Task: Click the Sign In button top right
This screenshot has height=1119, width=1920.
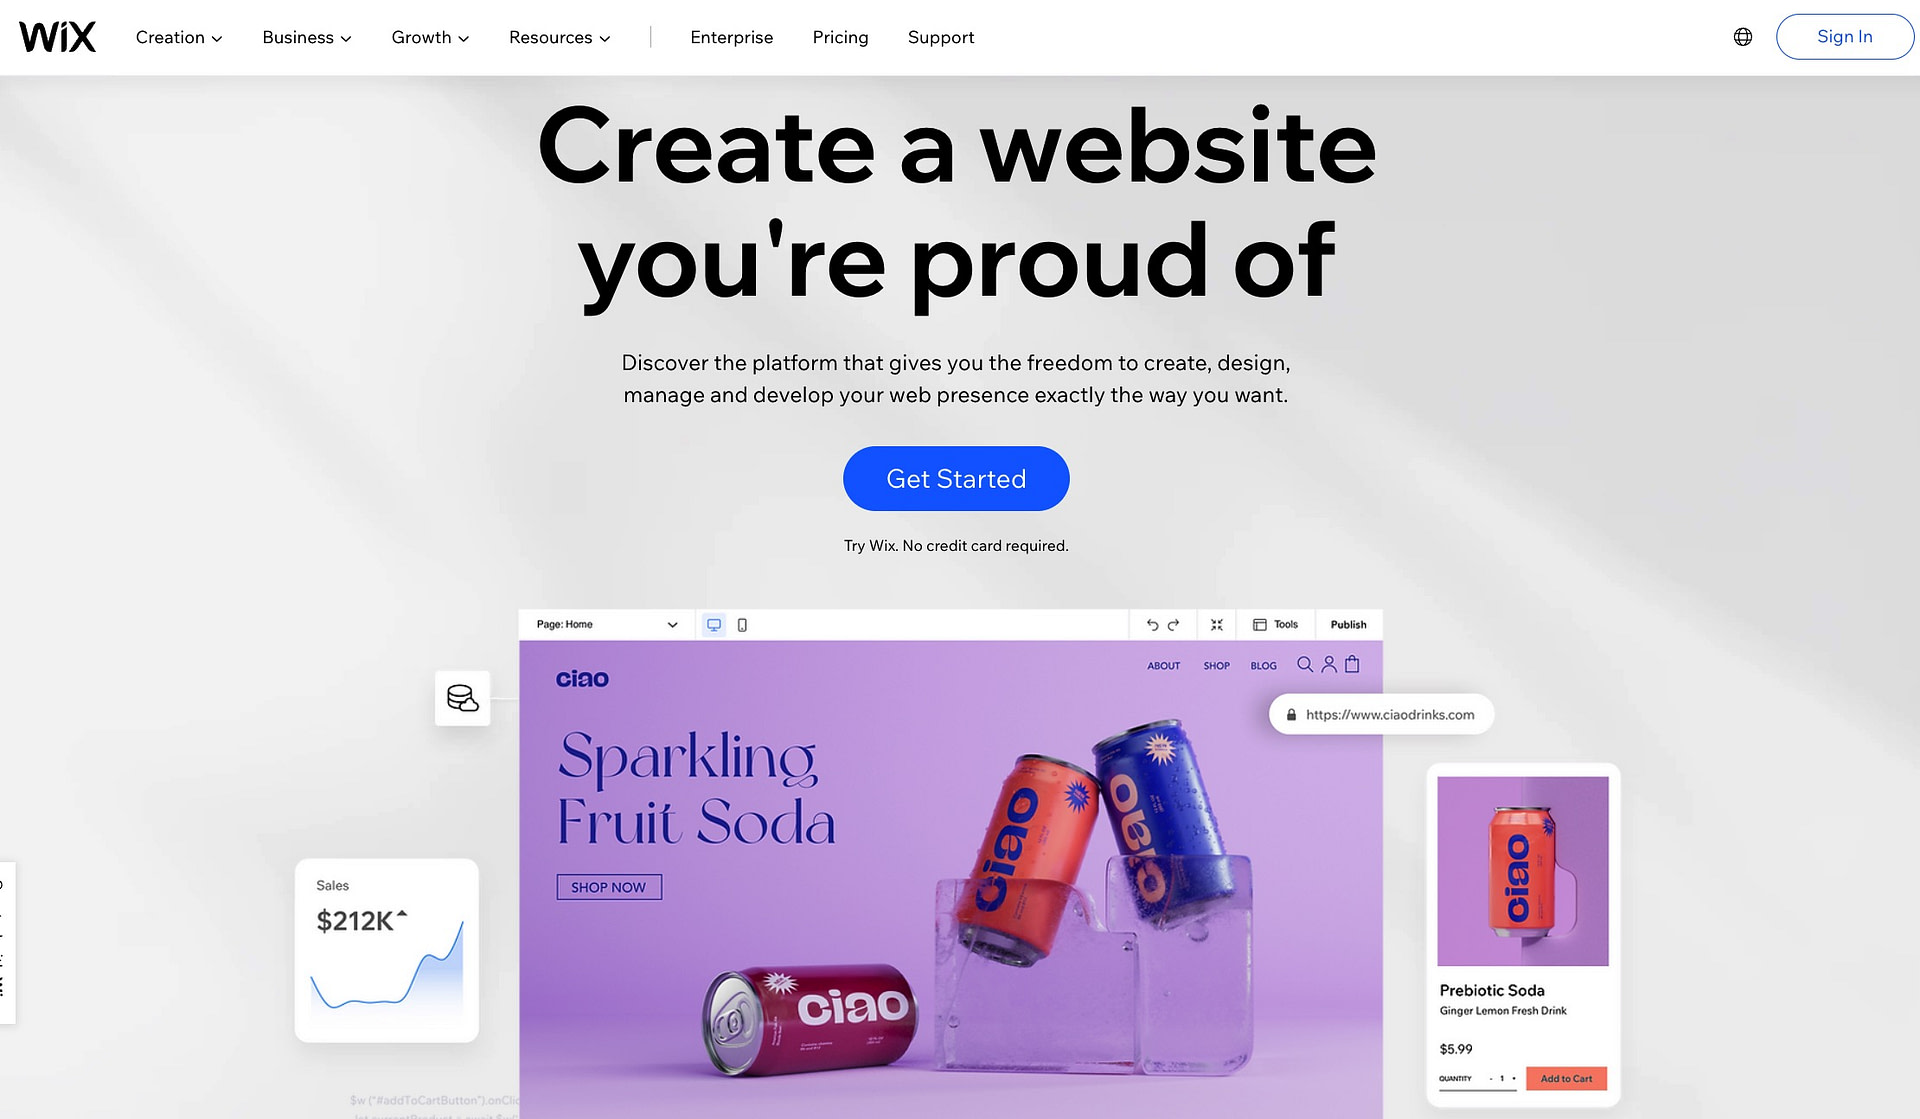Action: pos(1845,36)
